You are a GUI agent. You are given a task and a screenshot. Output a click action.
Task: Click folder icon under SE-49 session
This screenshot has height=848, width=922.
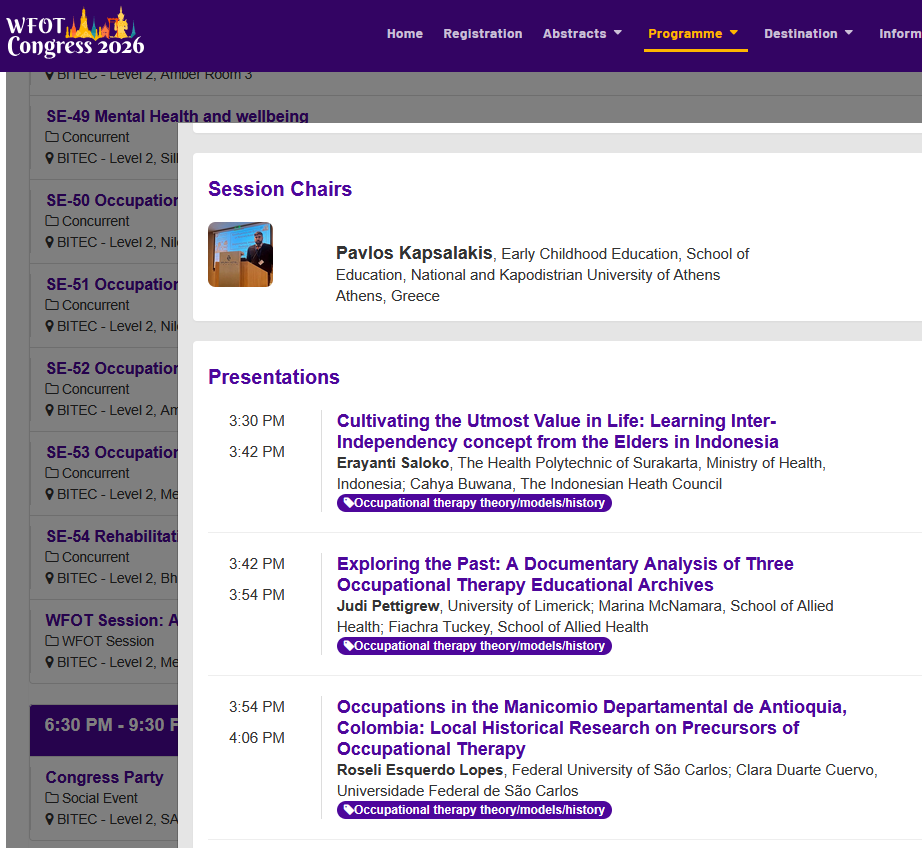coord(52,137)
